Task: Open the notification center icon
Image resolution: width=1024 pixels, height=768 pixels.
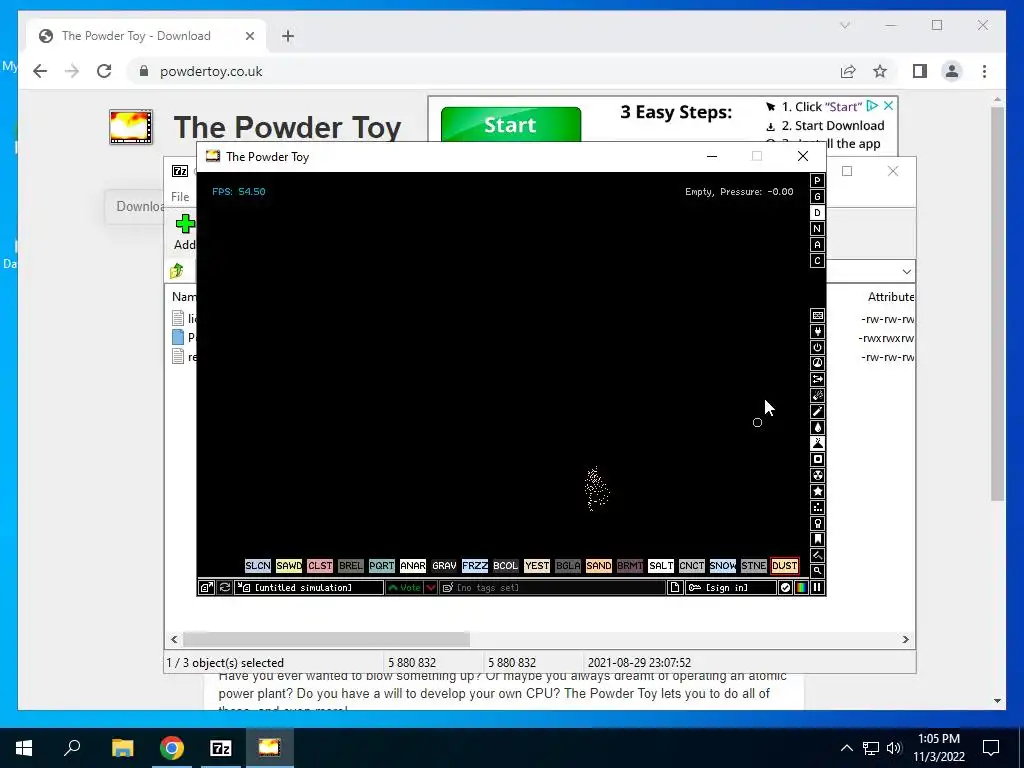Action: 991,748
